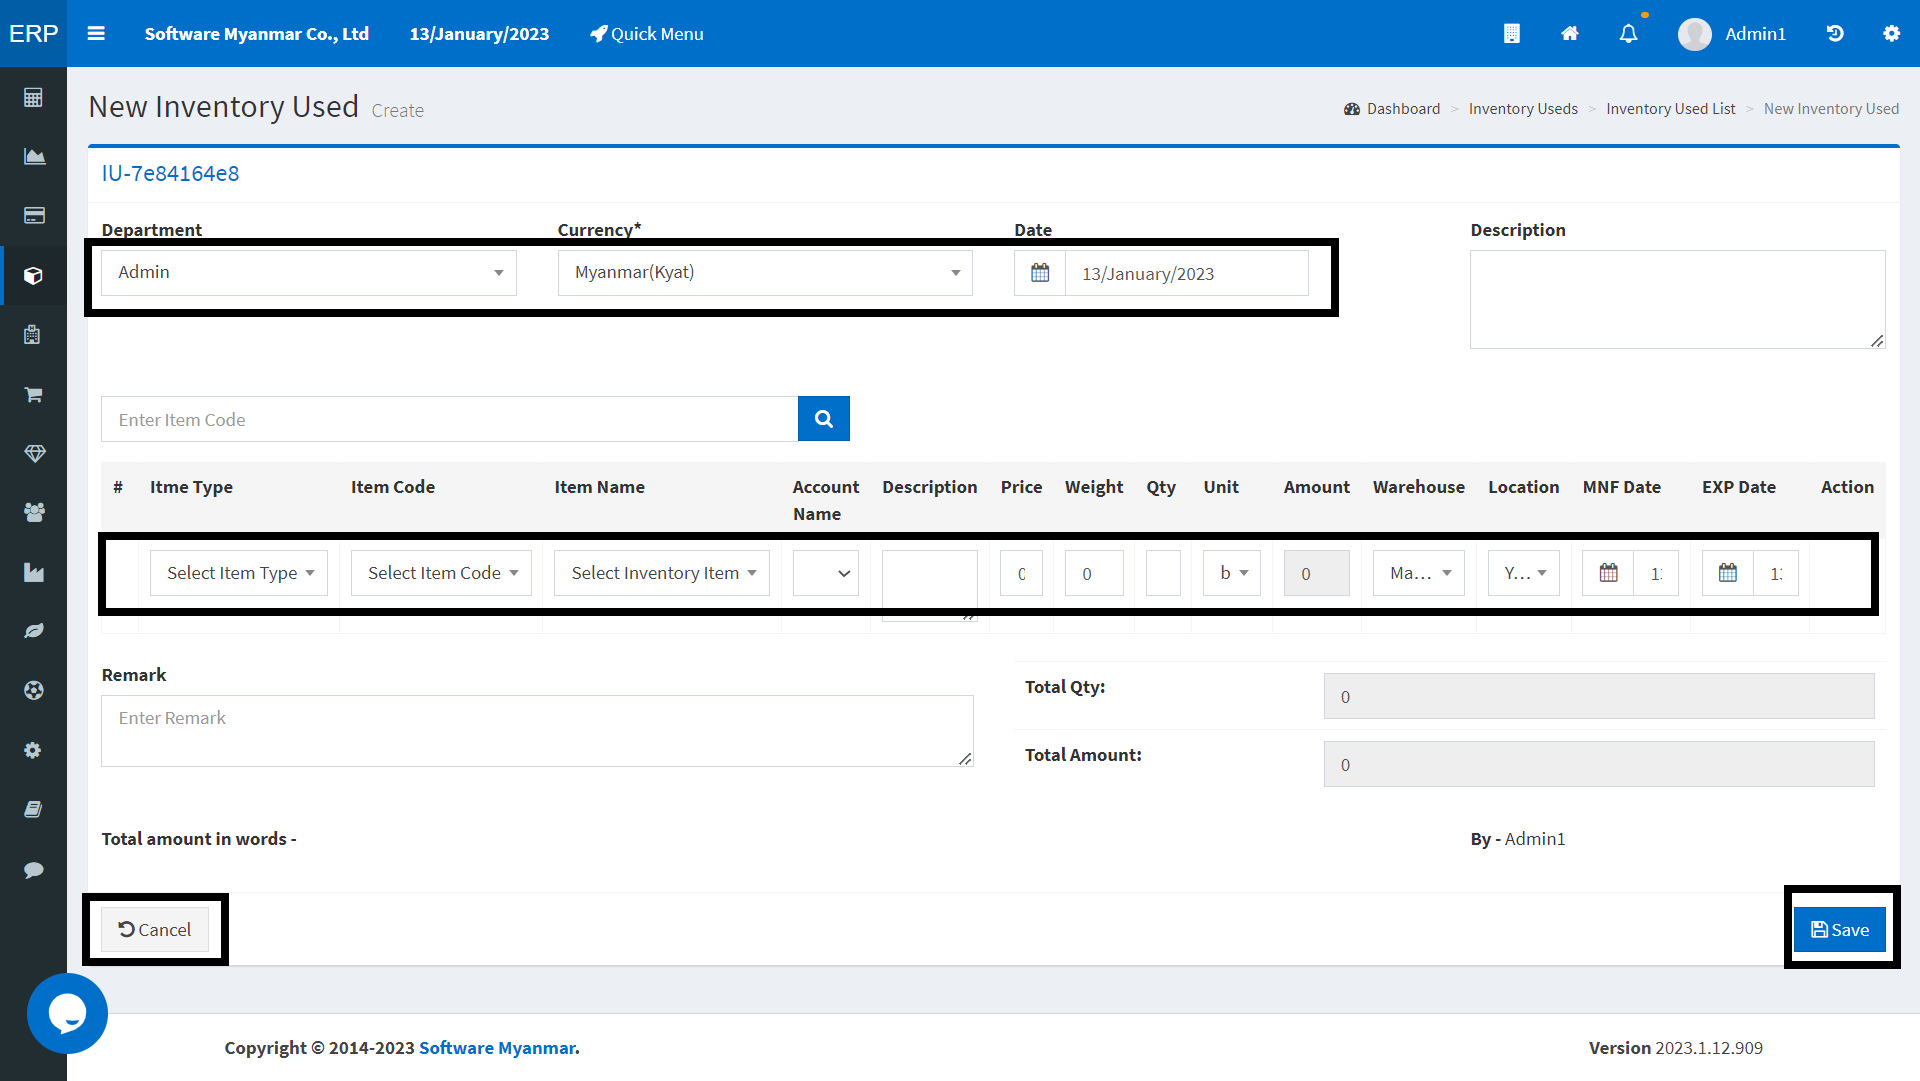Search item code with magnifier button
Viewport: 1920px width, 1081px height.
824,419
